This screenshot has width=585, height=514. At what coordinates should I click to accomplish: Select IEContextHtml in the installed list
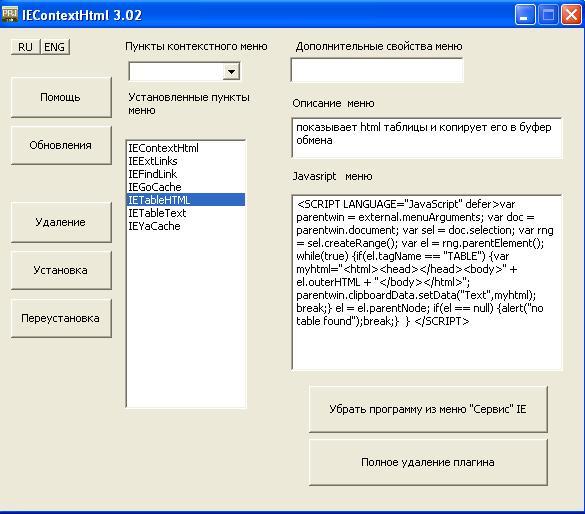coord(186,148)
